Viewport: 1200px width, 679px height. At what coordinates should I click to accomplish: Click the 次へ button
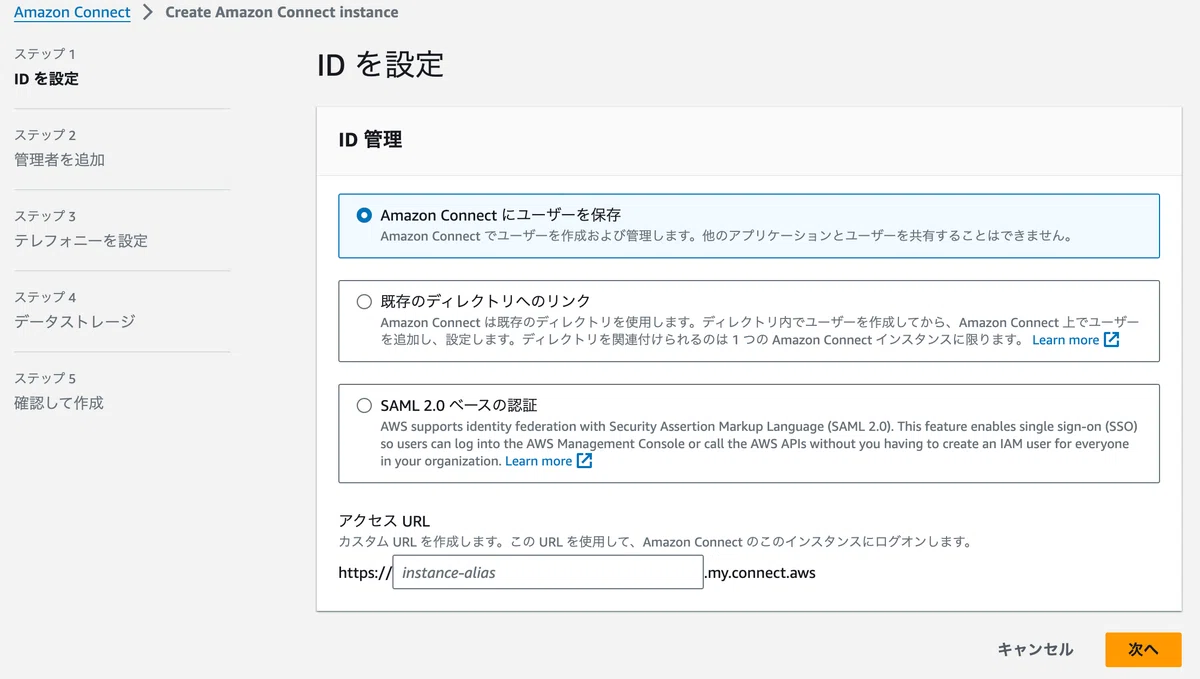click(x=1143, y=650)
